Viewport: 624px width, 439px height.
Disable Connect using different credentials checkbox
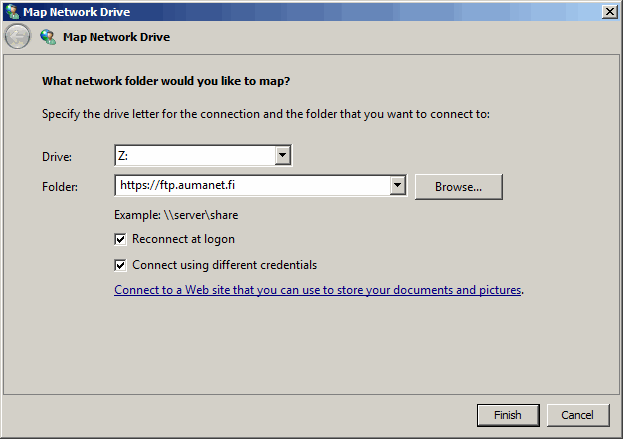[120, 265]
